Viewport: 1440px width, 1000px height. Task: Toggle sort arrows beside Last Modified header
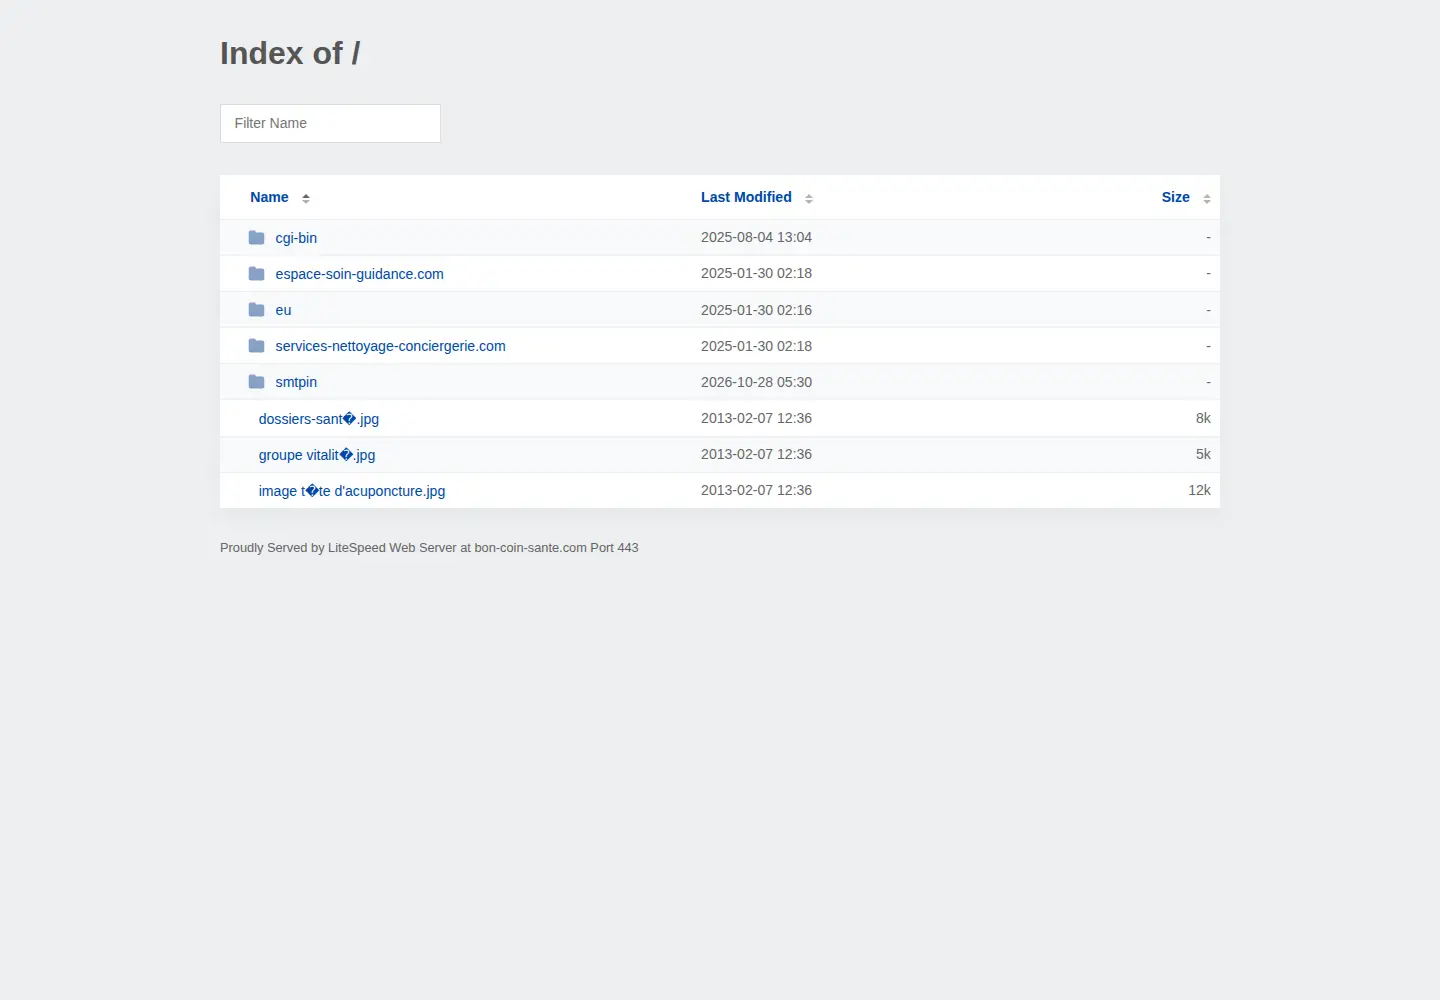pos(809,198)
